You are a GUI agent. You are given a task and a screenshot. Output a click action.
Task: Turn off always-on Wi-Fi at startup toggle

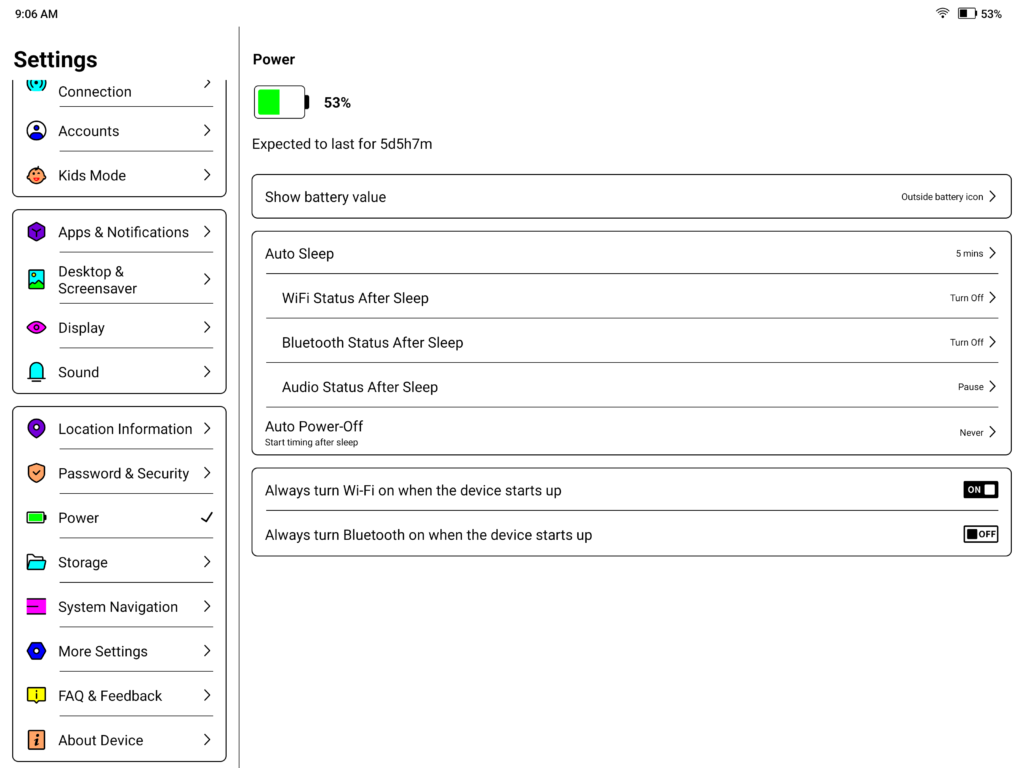tap(980, 490)
